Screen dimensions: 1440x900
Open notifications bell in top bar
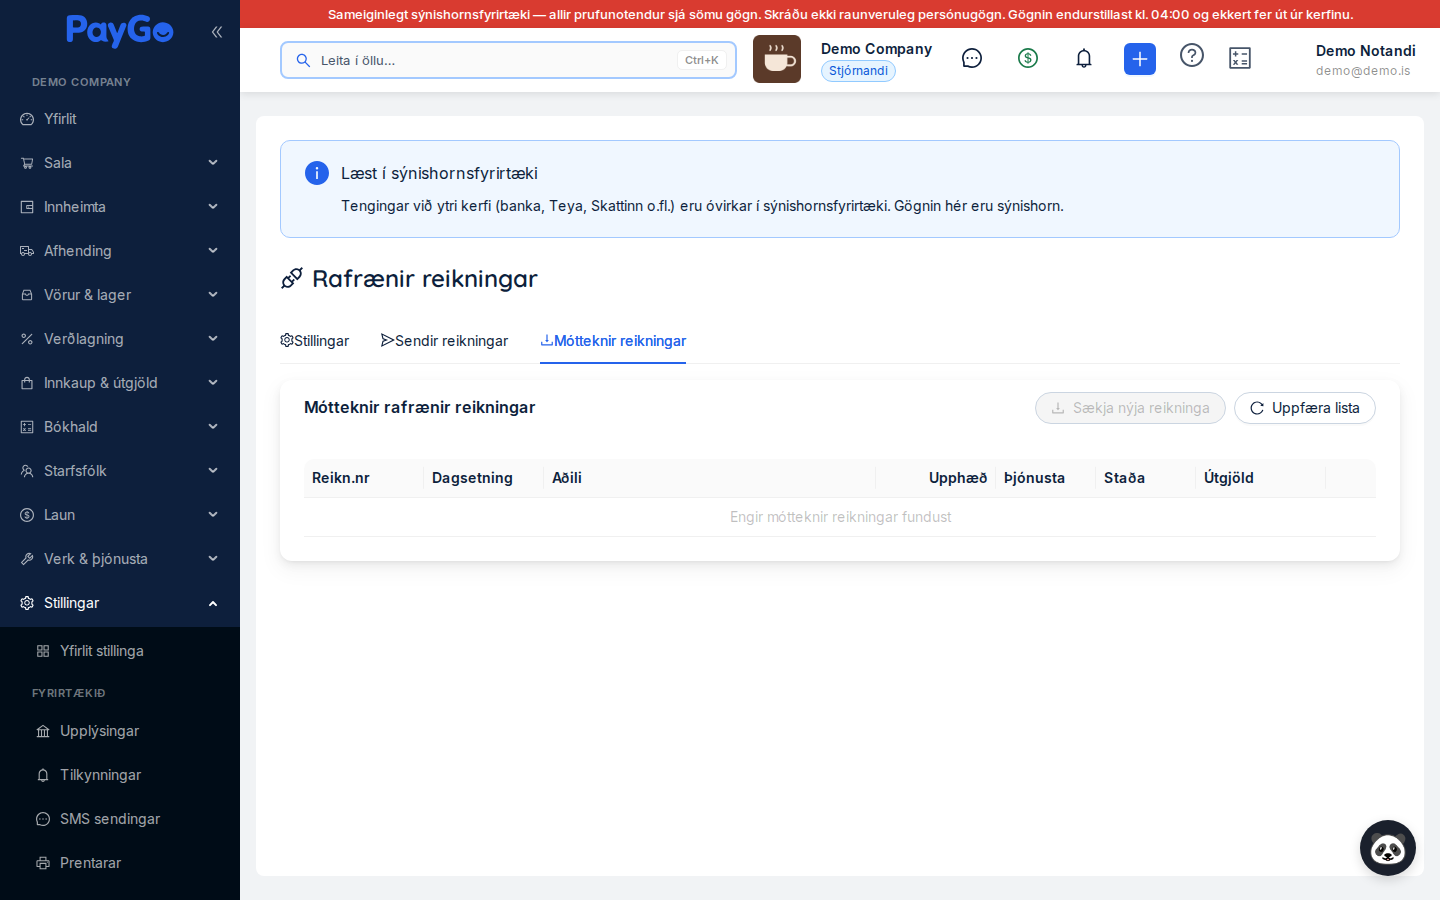coord(1084,58)
